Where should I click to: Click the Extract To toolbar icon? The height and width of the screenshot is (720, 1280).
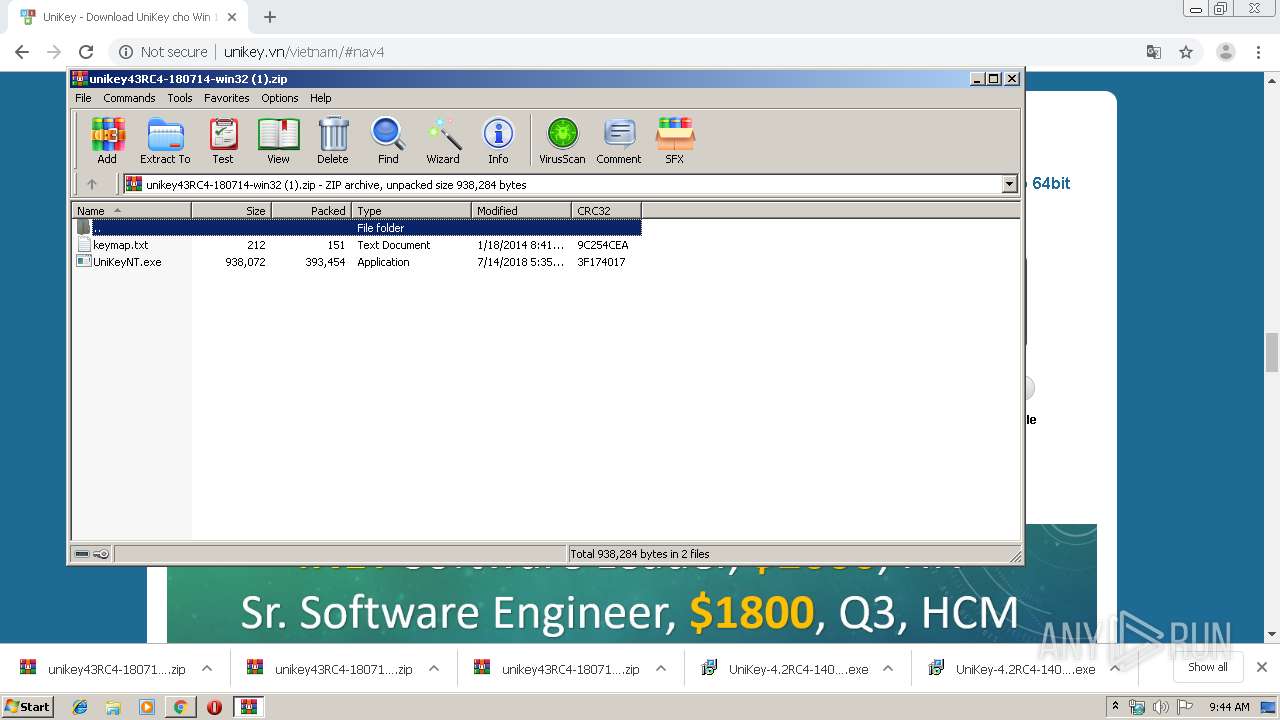click(165, 140)
